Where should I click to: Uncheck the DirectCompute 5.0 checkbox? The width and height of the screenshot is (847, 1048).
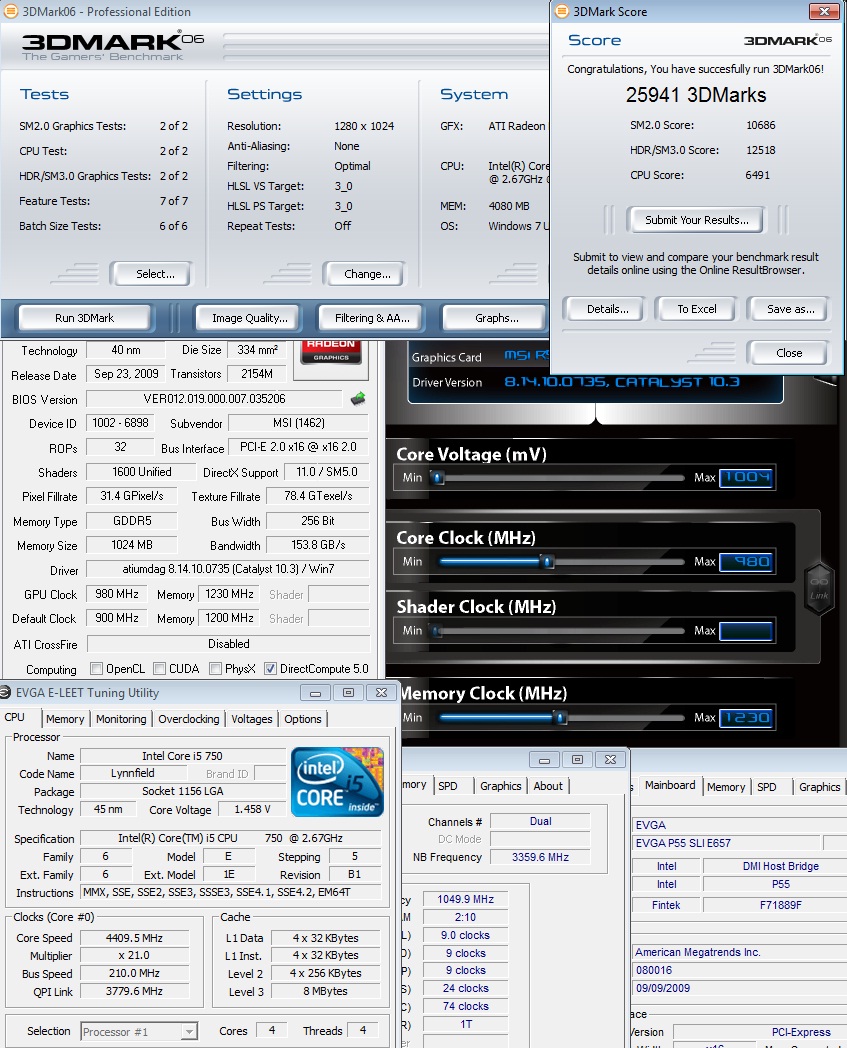pos(270,668)
